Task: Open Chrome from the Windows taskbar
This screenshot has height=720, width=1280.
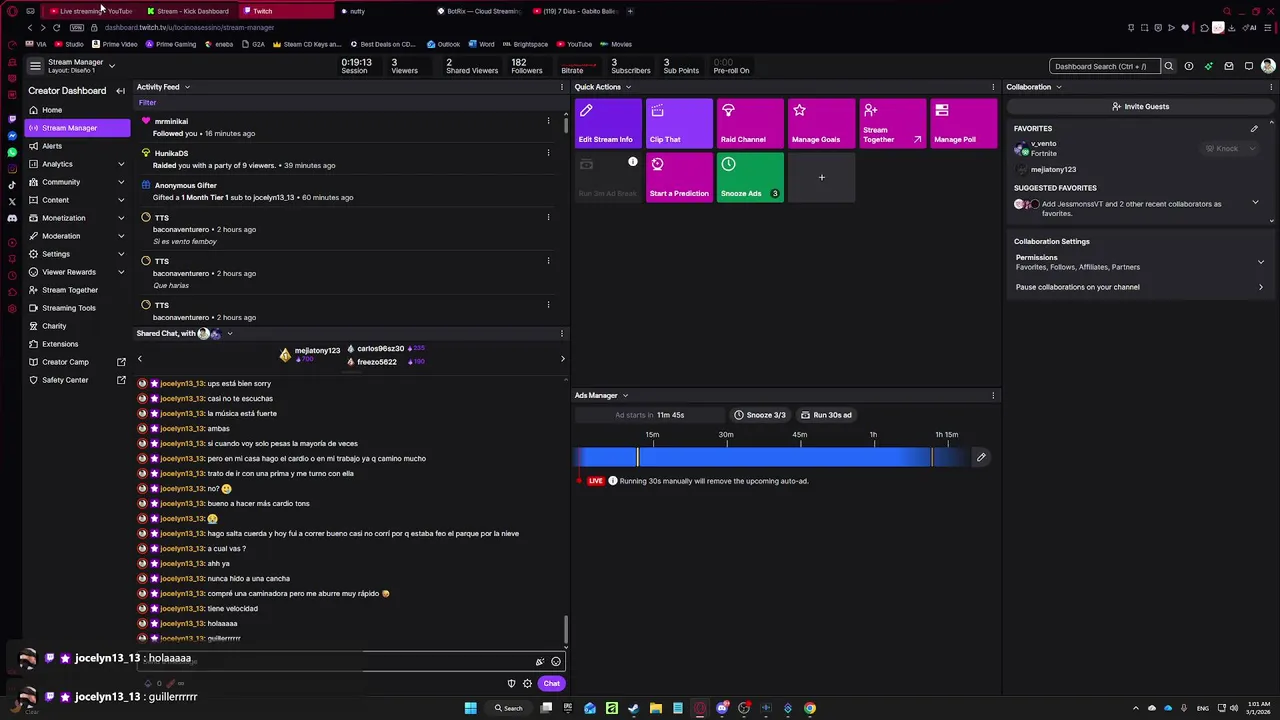Action: click(x=810, y=708)
